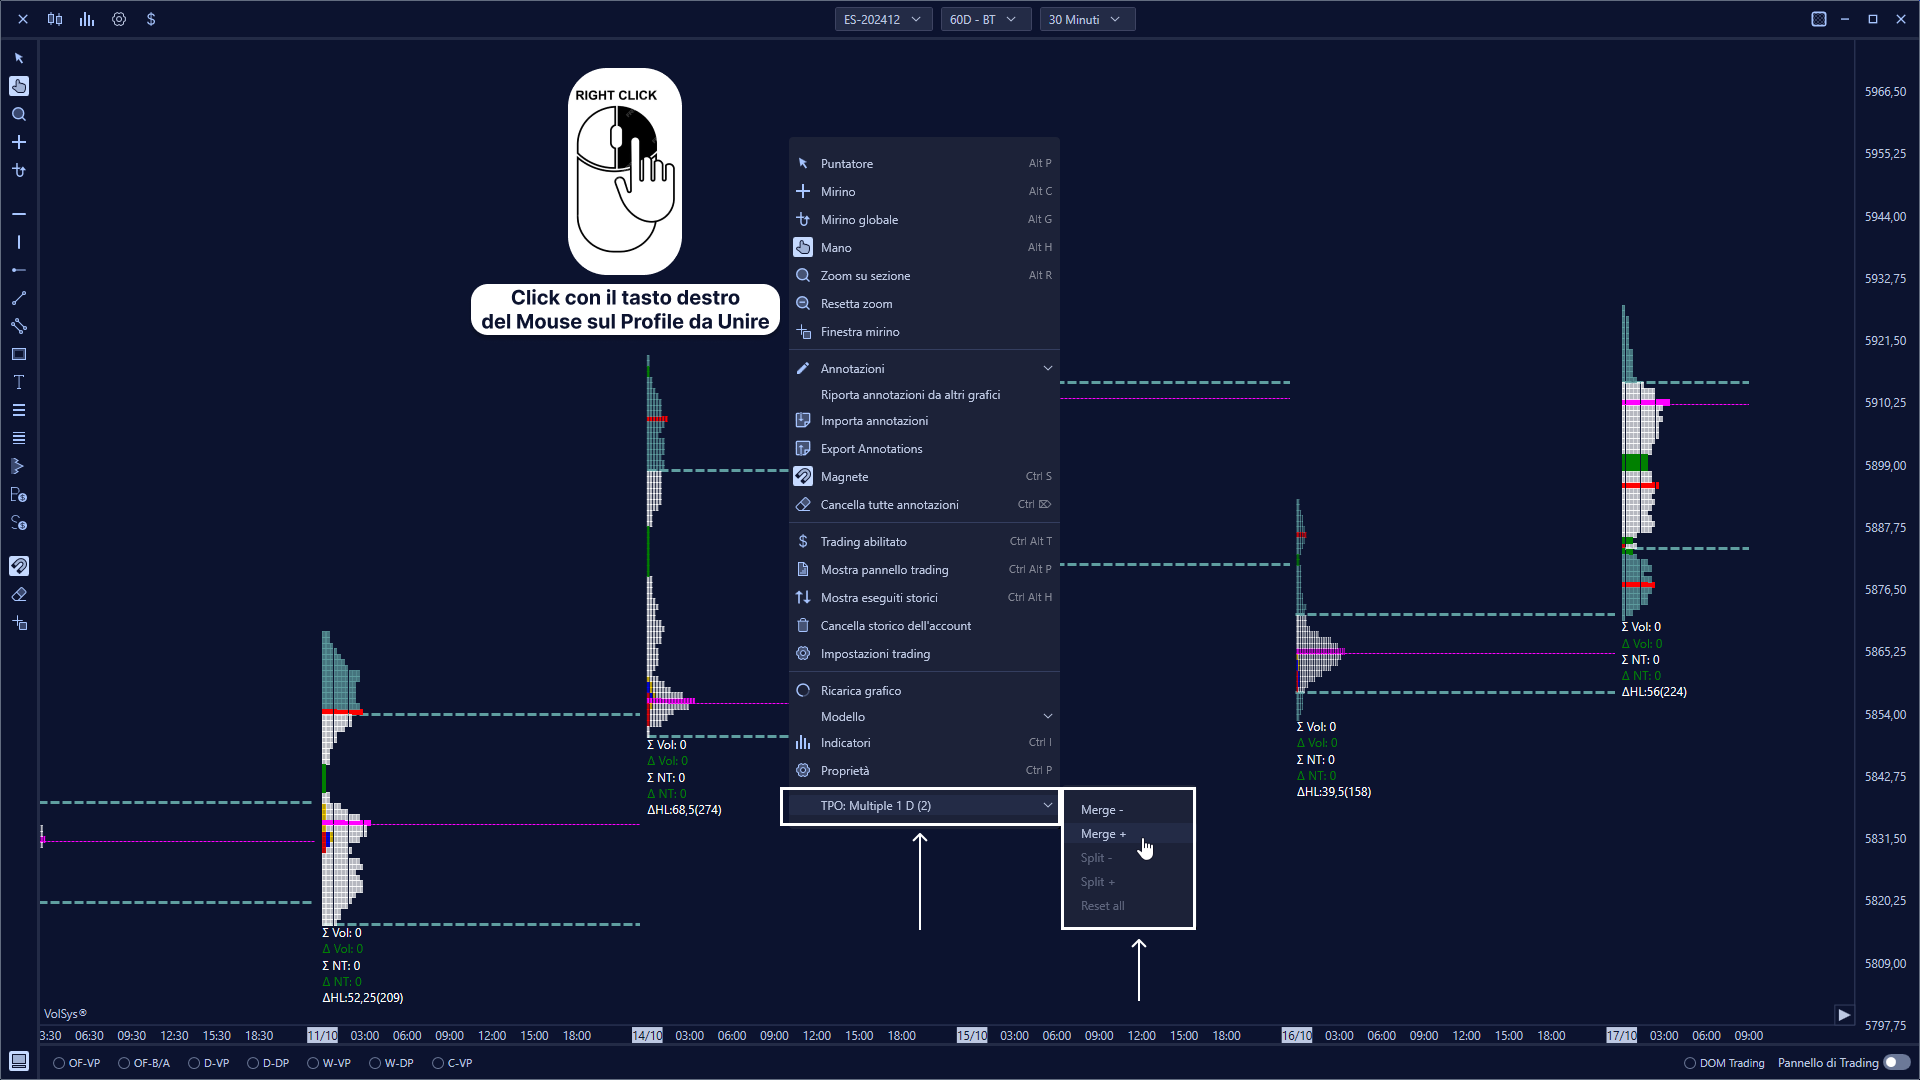Image resolution: width=1920 pixels, height=1080 pixels.
Task: Choose Proprietà in context menu
Action: click(x=924, y=771)
